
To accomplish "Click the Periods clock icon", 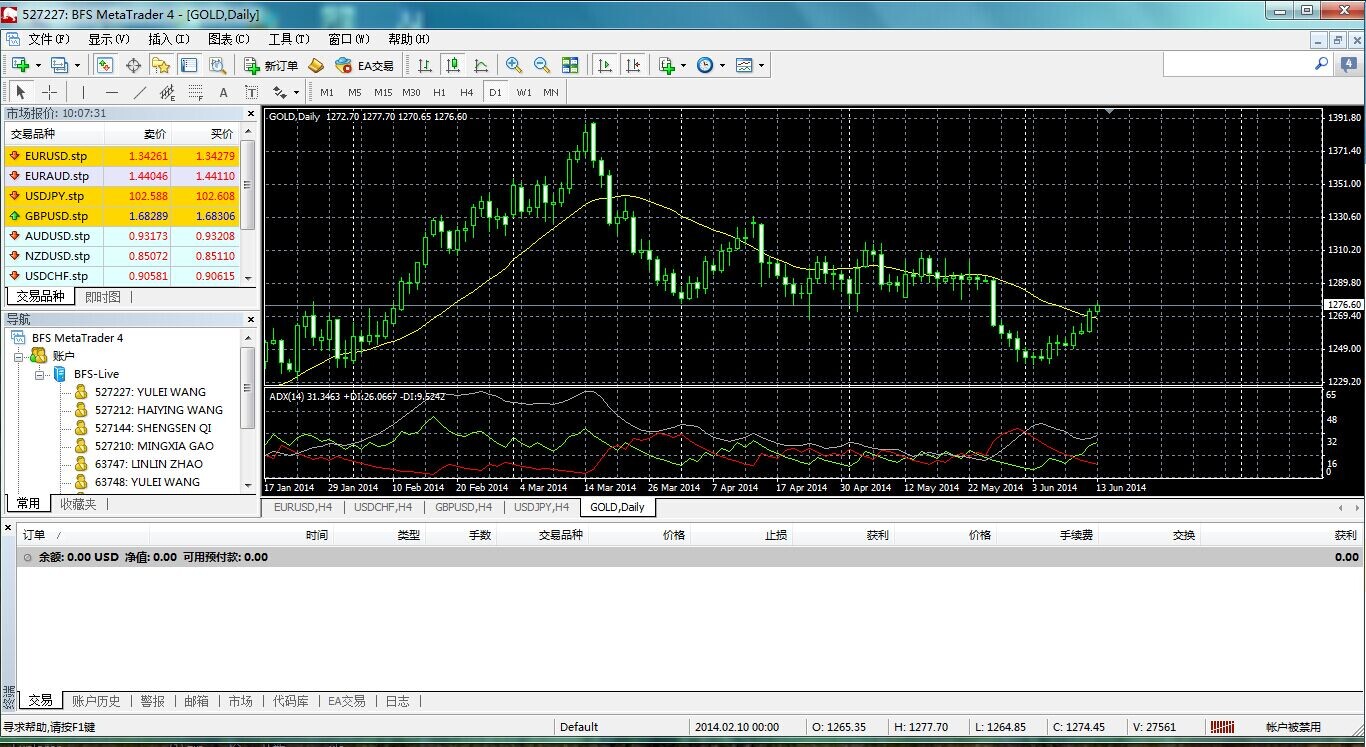I will 705,65.
